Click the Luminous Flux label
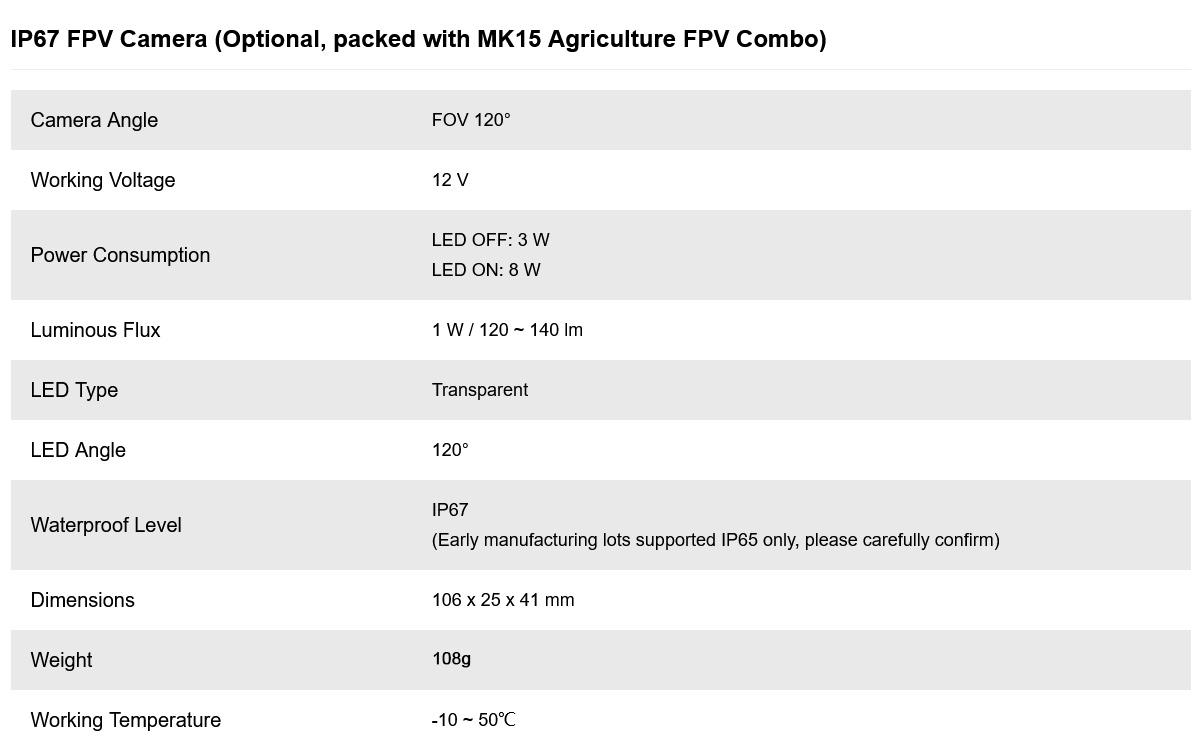1200x744 pixels. coord(95,330)
